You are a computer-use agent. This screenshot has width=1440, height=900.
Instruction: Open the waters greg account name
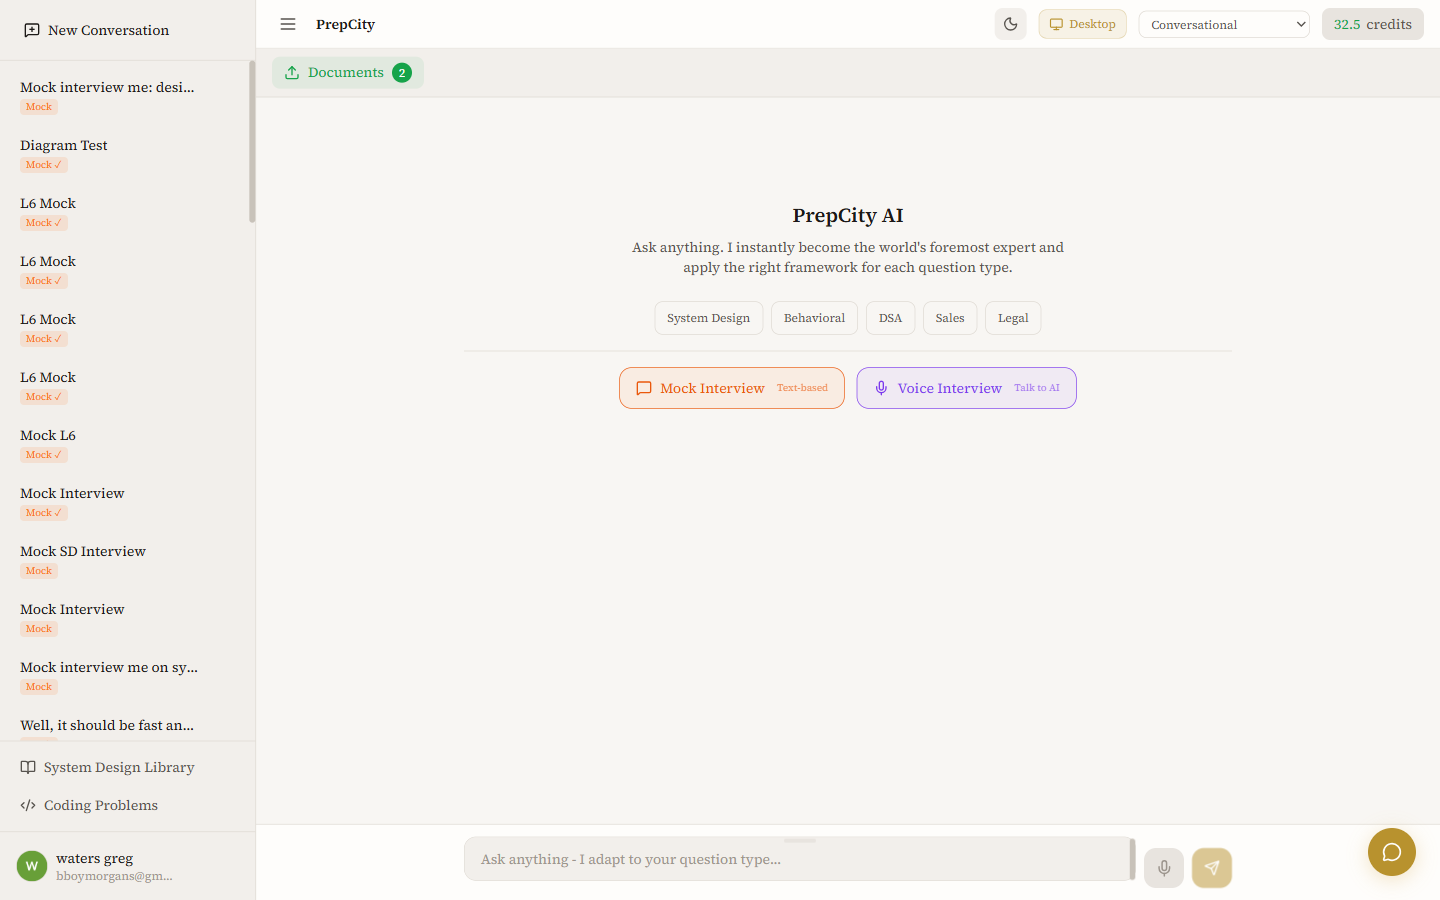click(x=95, y=858)
